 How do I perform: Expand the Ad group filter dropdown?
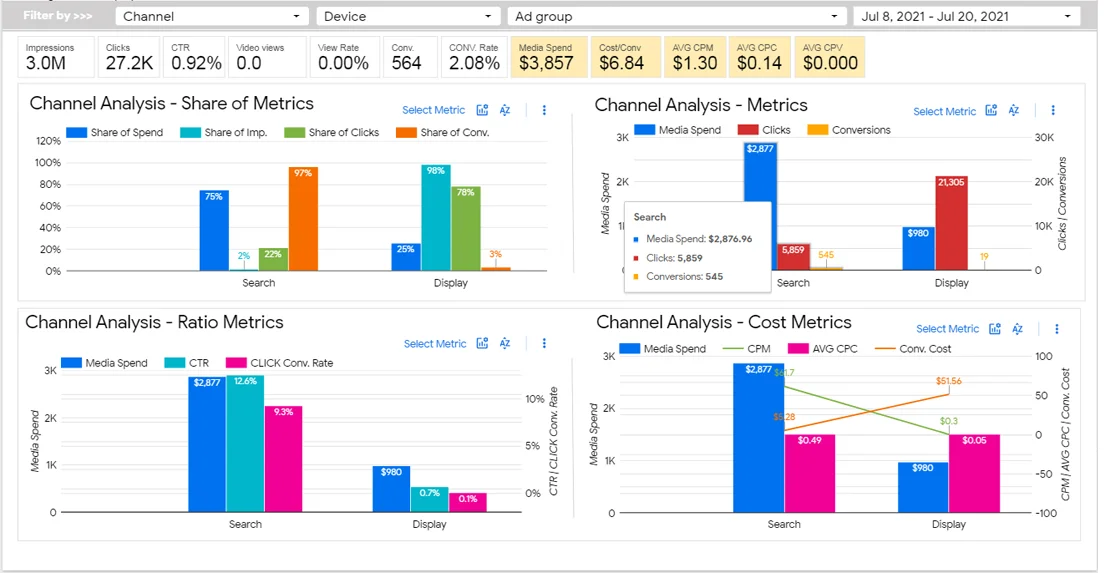(x=678, y=17)
